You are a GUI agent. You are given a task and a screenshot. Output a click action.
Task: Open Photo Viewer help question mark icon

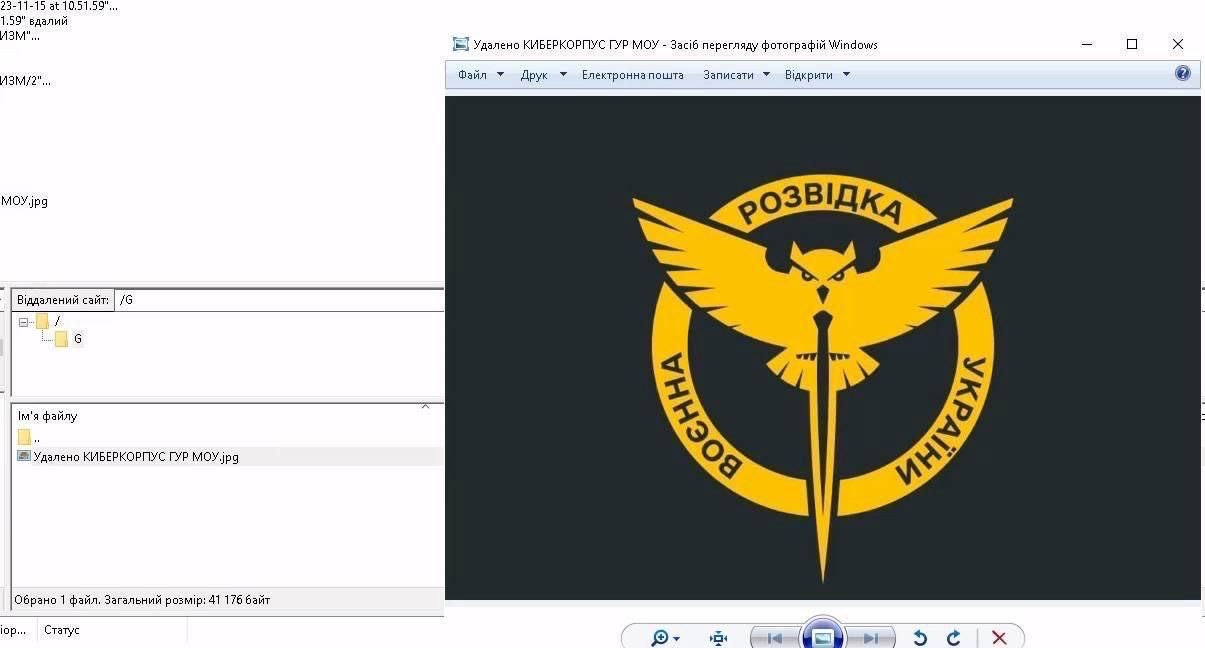(1183, 73)
